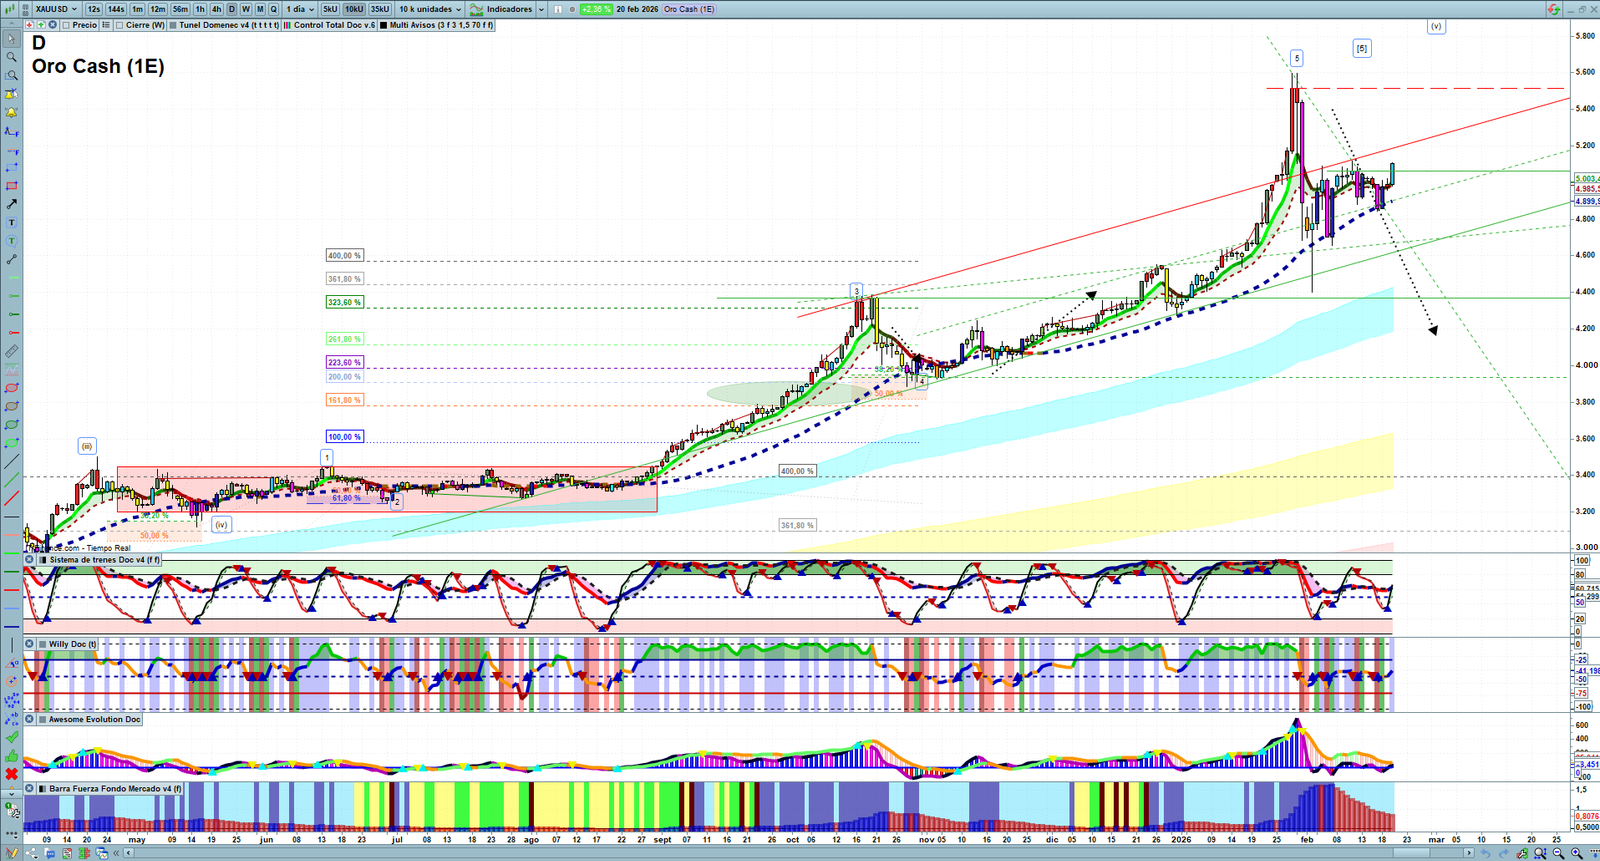This screenshot has height=861, width=1600.
Task: Select the text label T tool
Action: [12, 222]
